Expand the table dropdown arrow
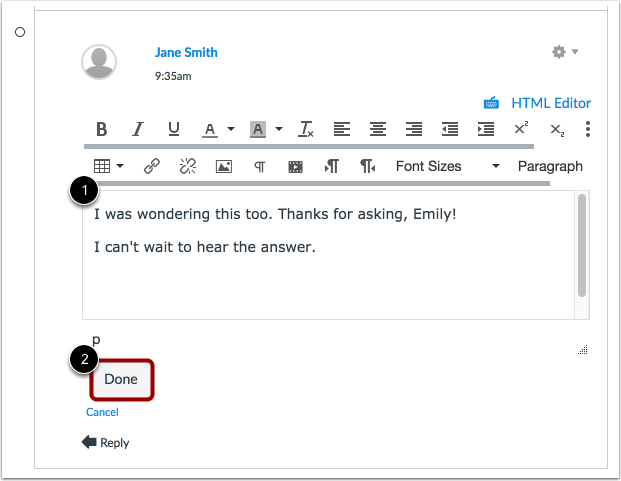The image size is (621, 481). pyautogui.click(x=120, y=166)
